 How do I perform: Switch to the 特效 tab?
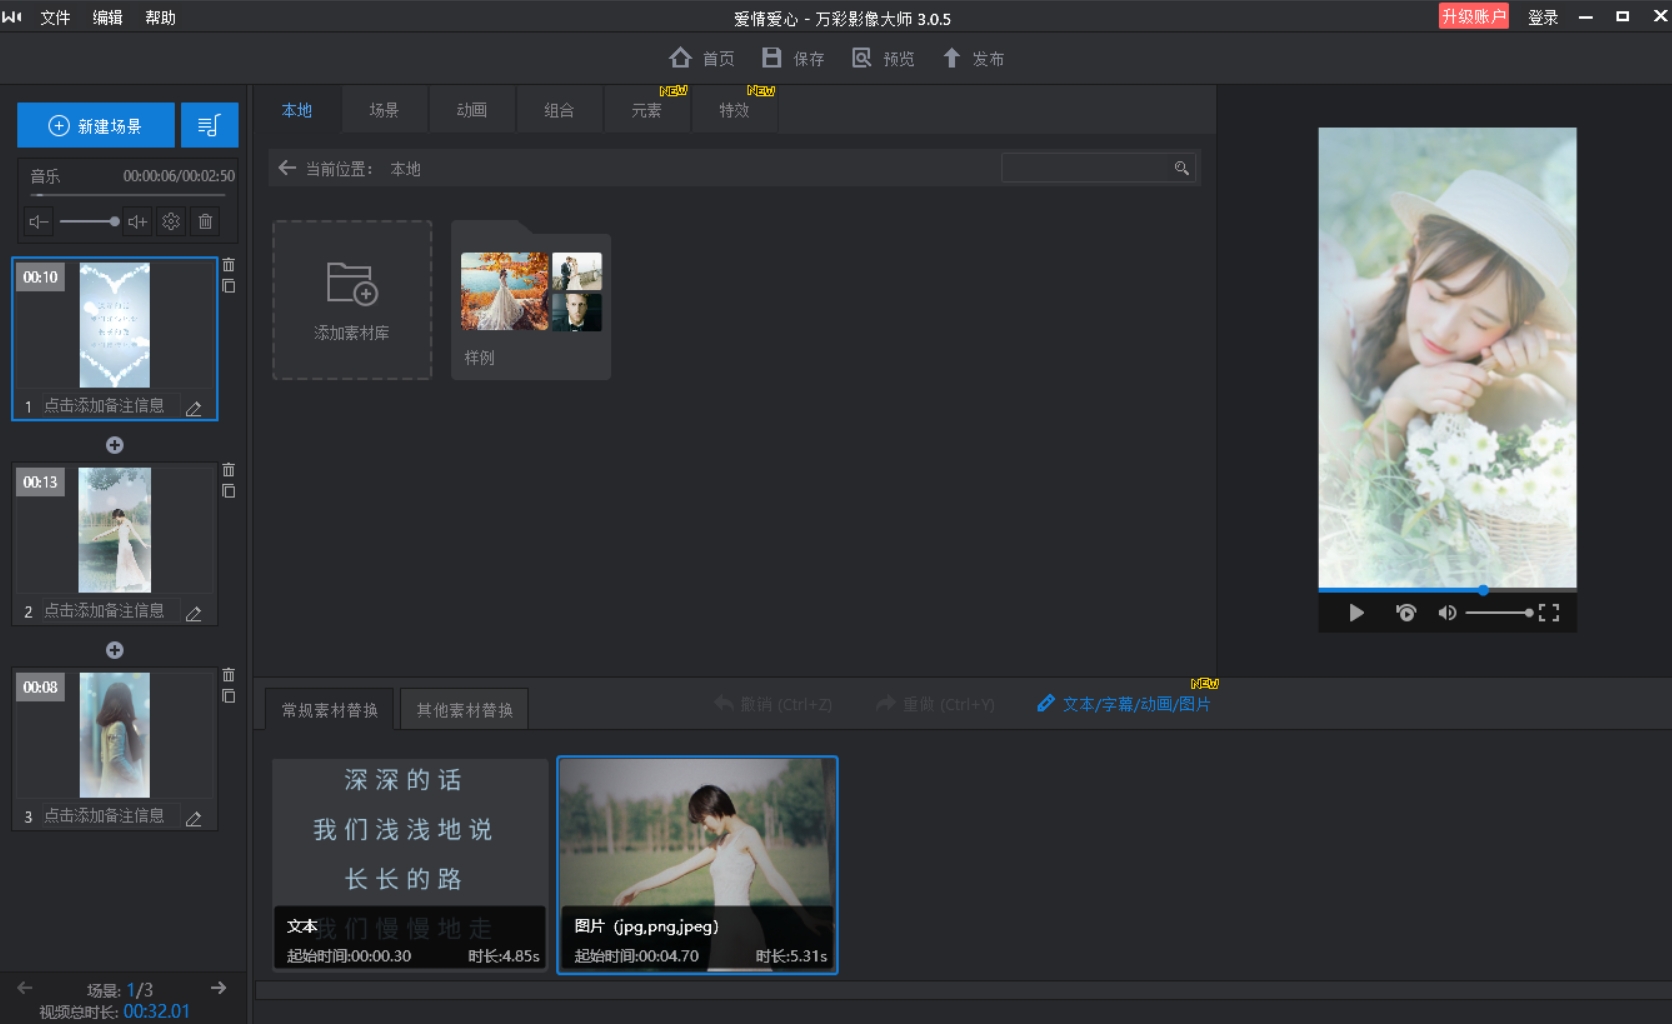click(734, 110)
